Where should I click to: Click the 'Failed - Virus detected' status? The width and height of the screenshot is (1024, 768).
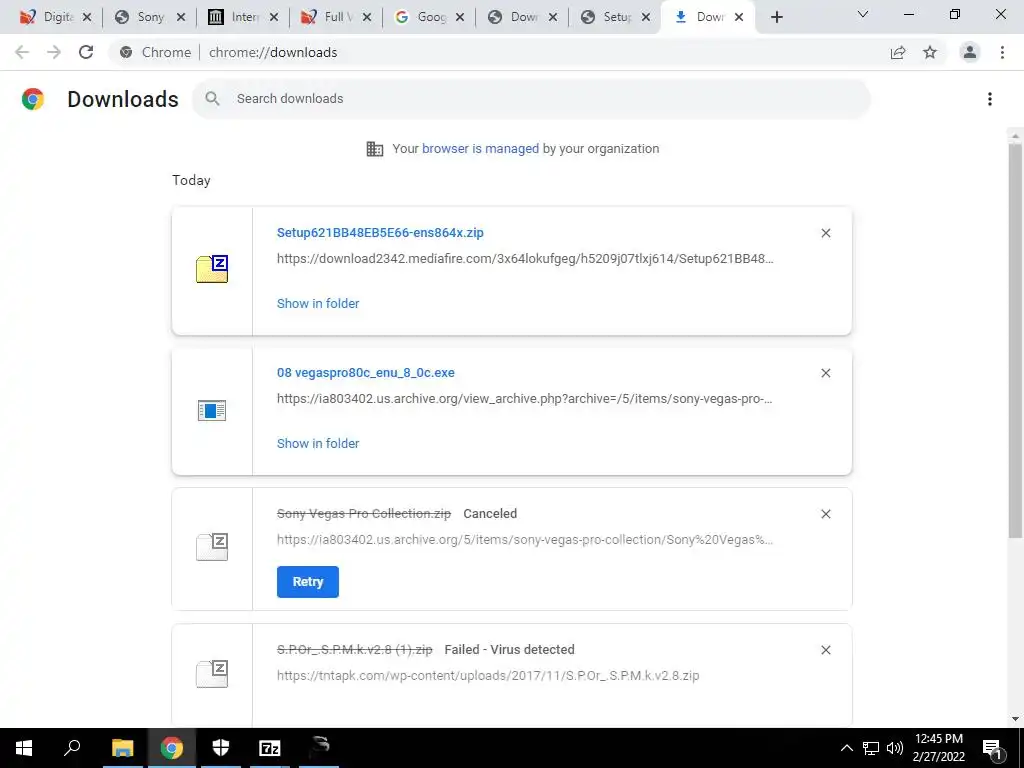(x=509, y=650)
